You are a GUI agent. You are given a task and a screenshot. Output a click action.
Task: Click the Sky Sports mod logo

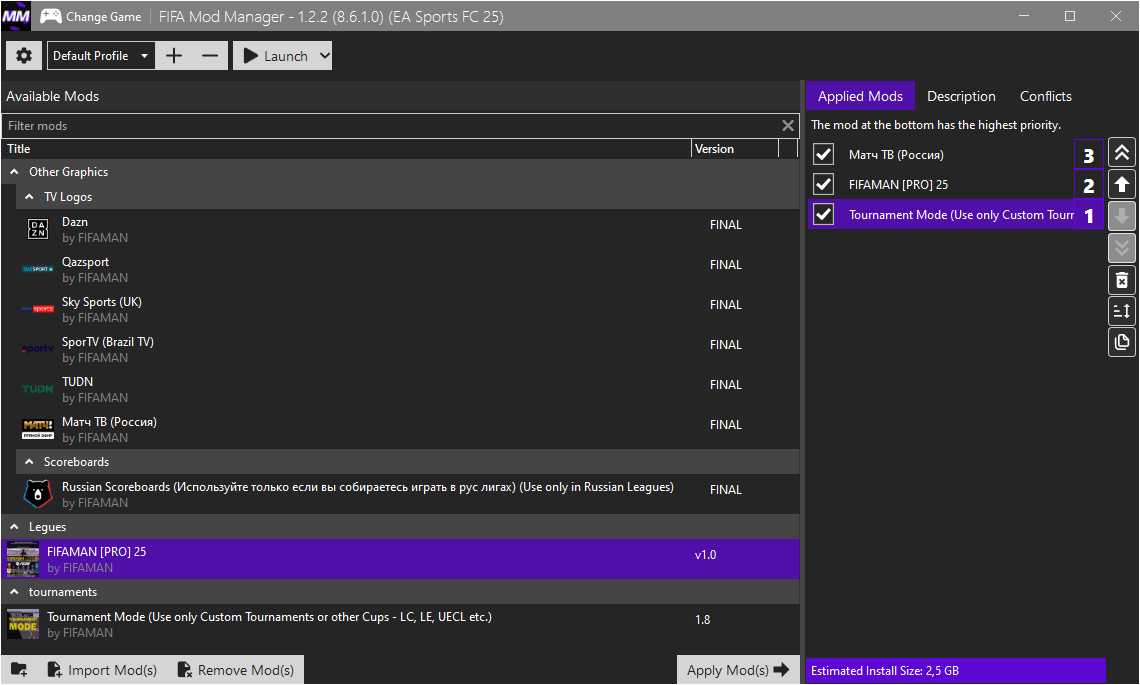38,309
